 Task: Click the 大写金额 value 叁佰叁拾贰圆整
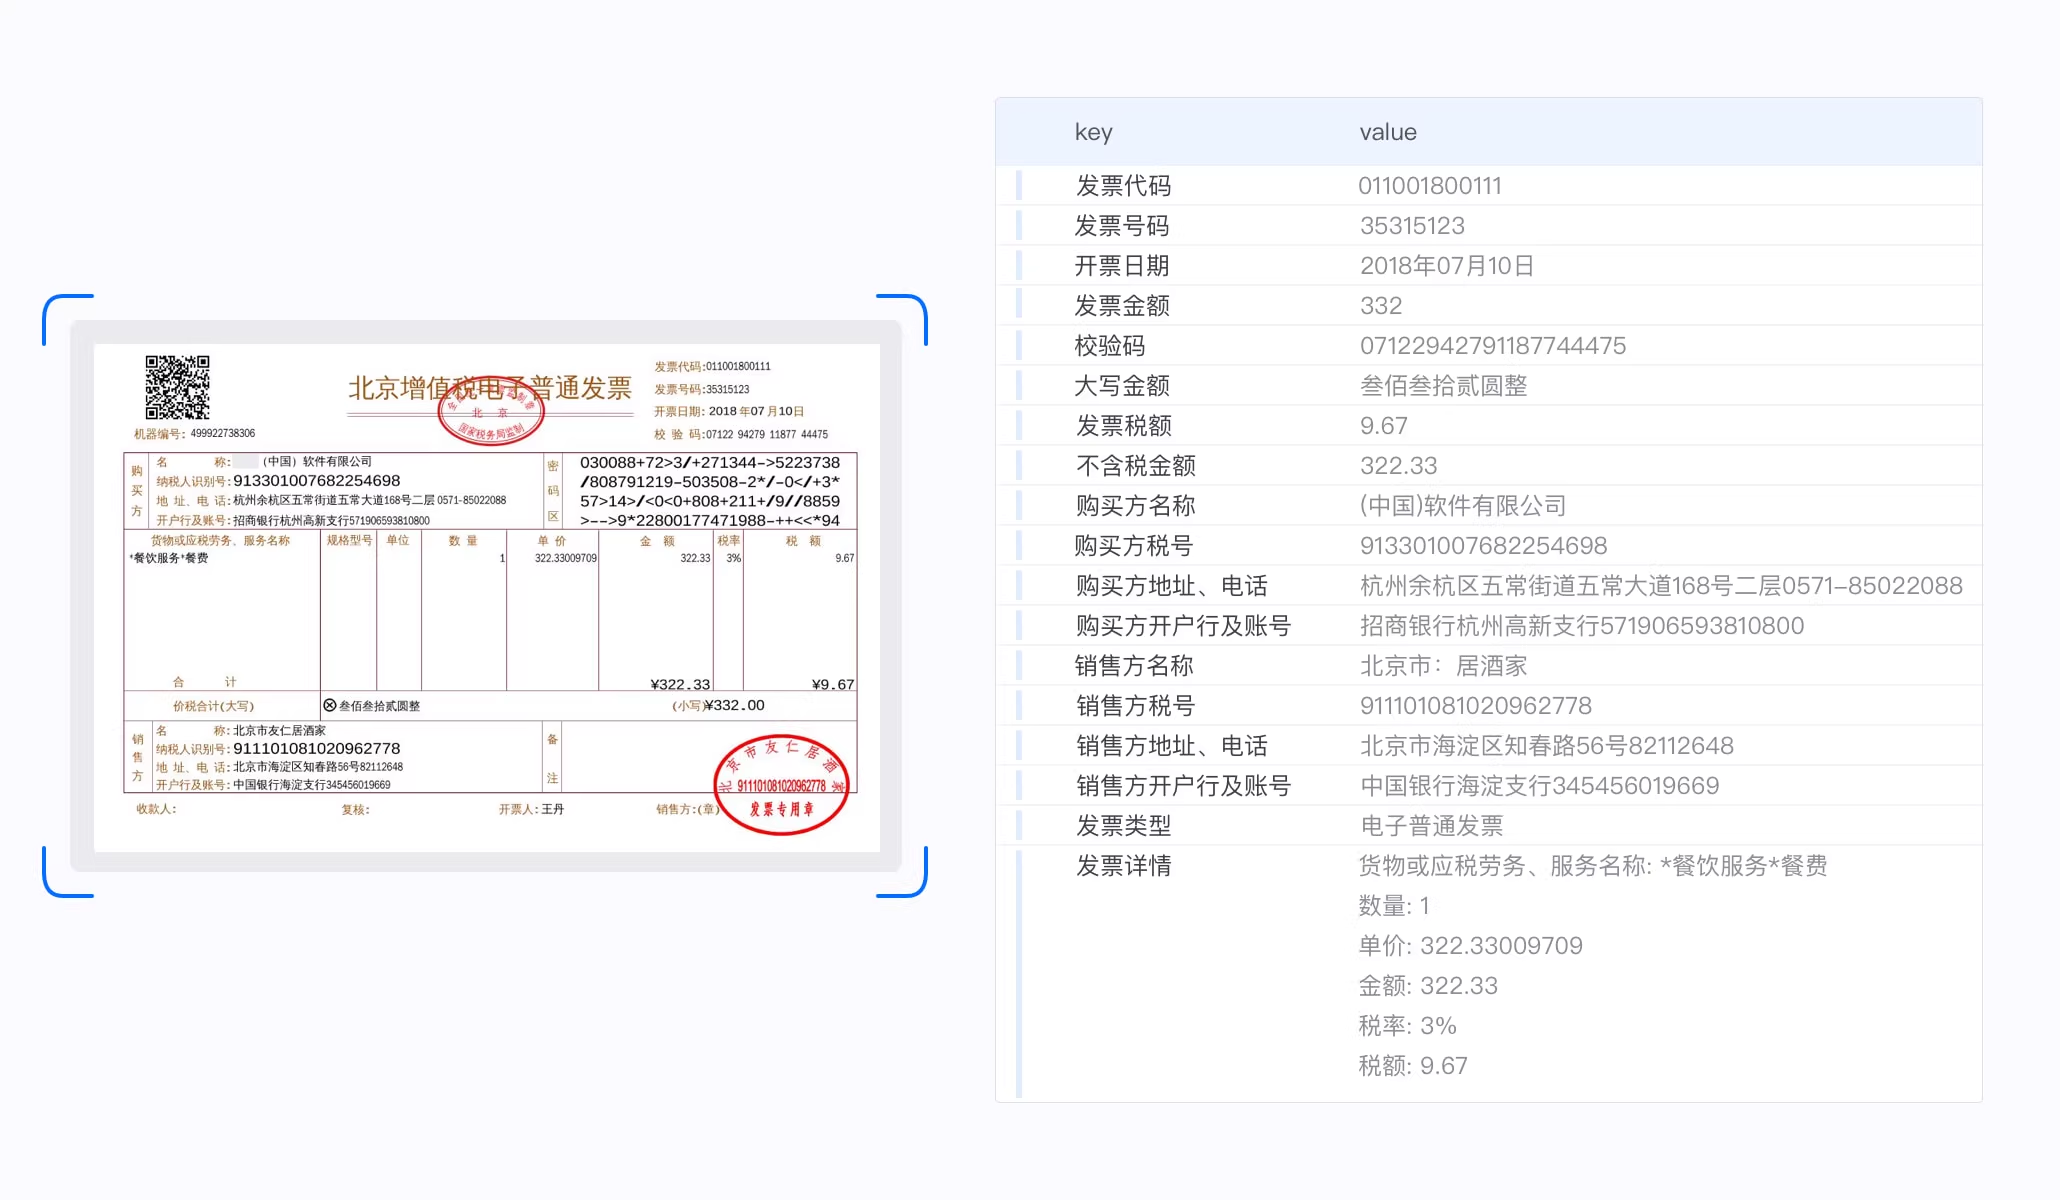1443,386
